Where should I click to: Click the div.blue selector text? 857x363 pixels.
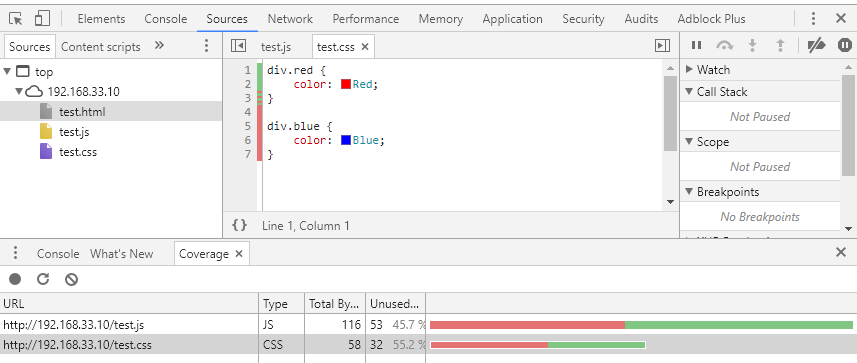pos(294,126)
